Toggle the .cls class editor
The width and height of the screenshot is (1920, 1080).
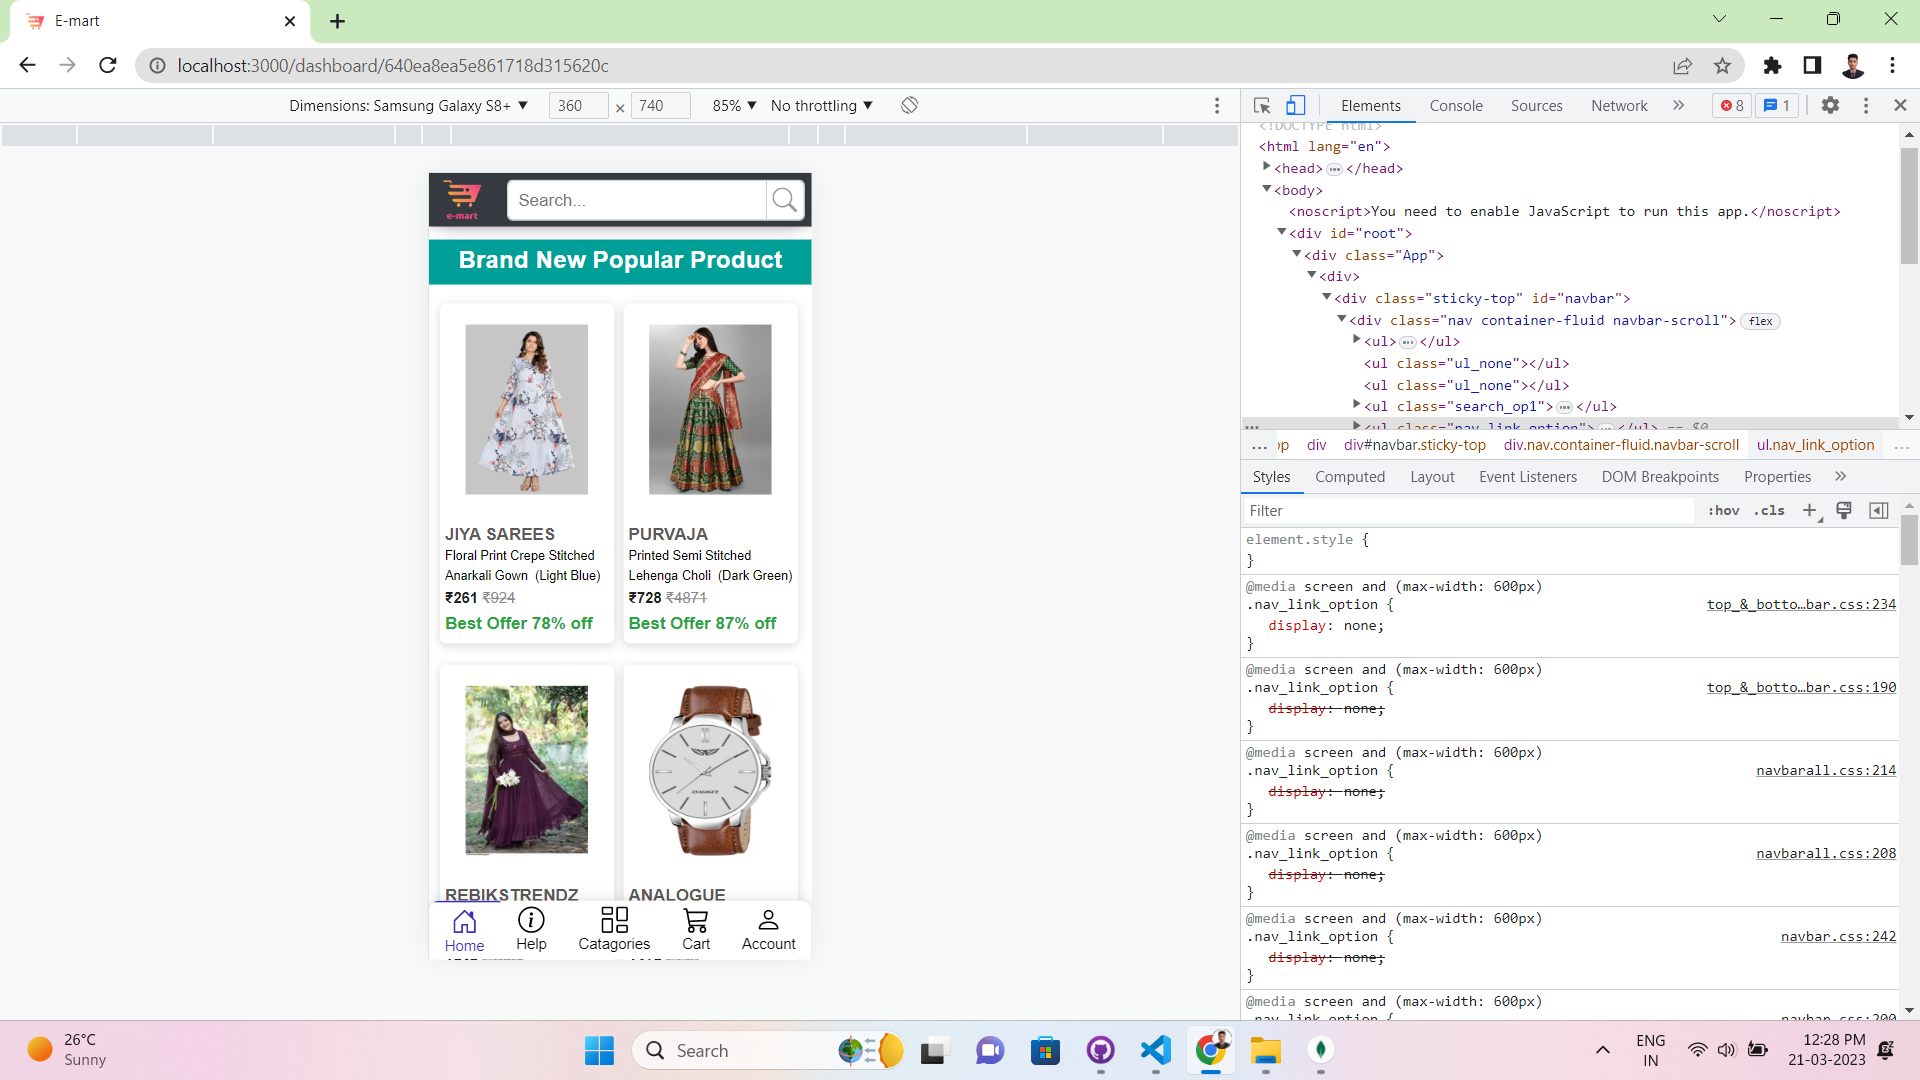(1769, 510)
